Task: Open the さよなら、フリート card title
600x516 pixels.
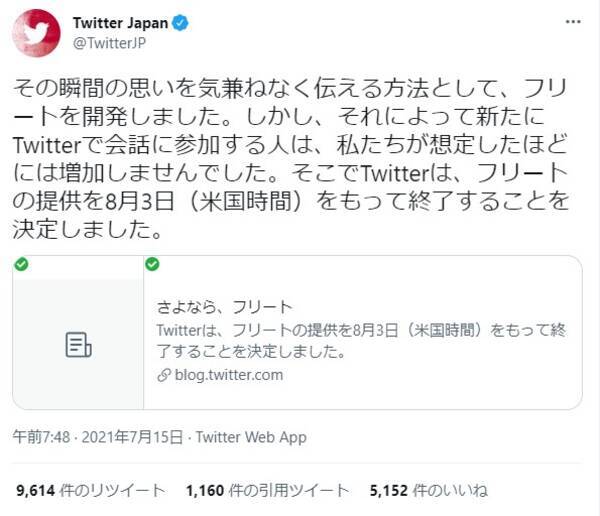Action: click(x=225, y=306)
